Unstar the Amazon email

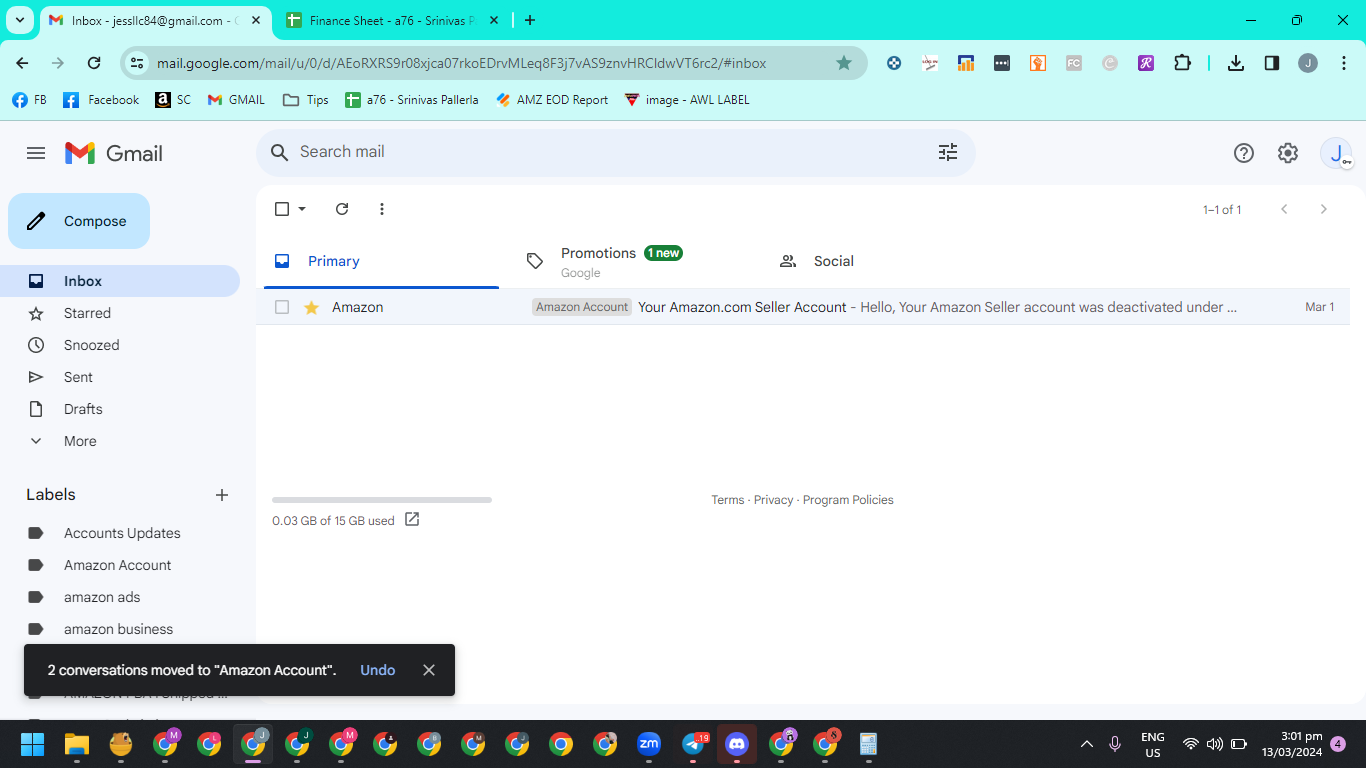pos(311,307)
